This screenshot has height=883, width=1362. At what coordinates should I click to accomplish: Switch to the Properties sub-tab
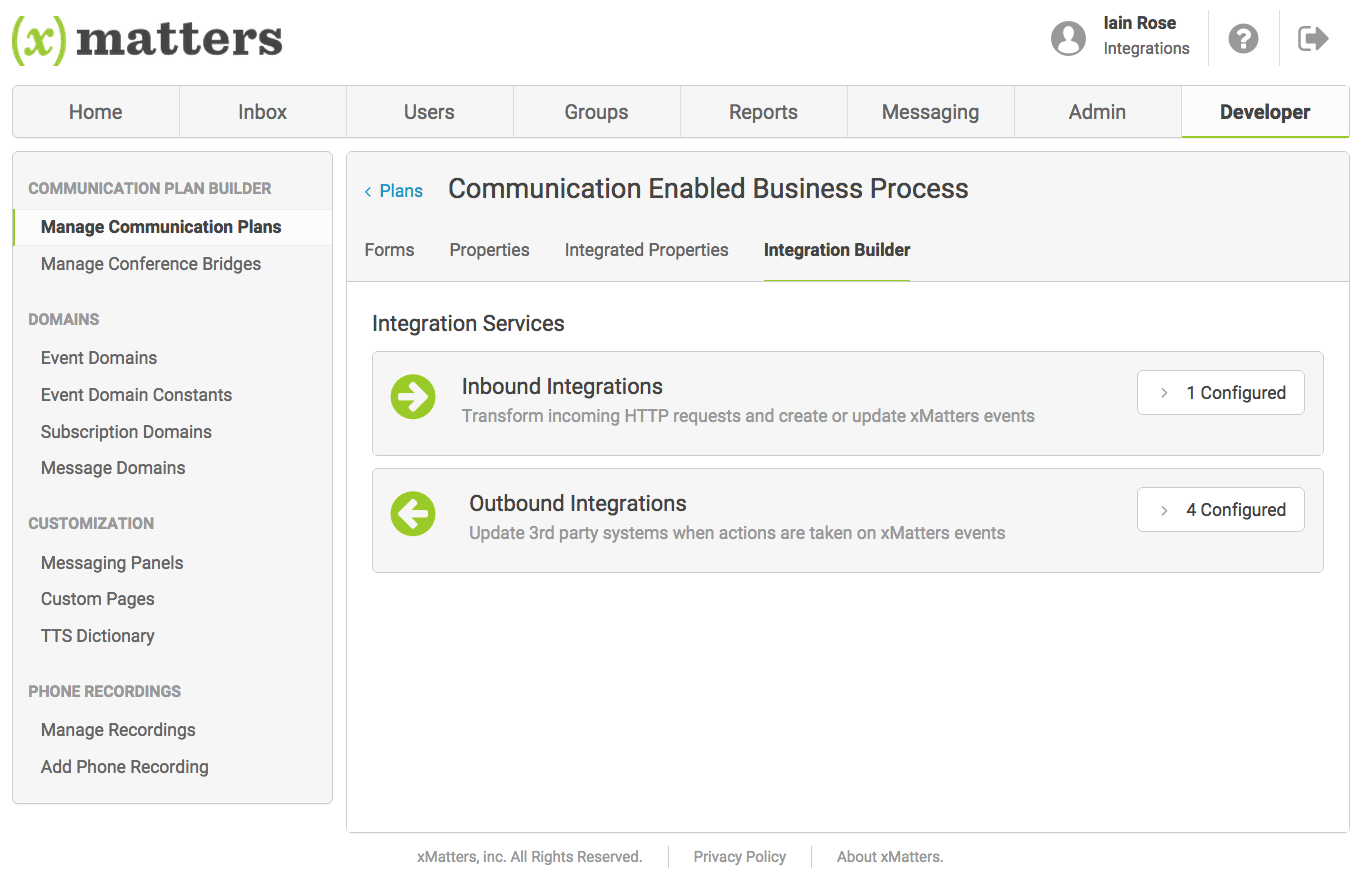490,250
